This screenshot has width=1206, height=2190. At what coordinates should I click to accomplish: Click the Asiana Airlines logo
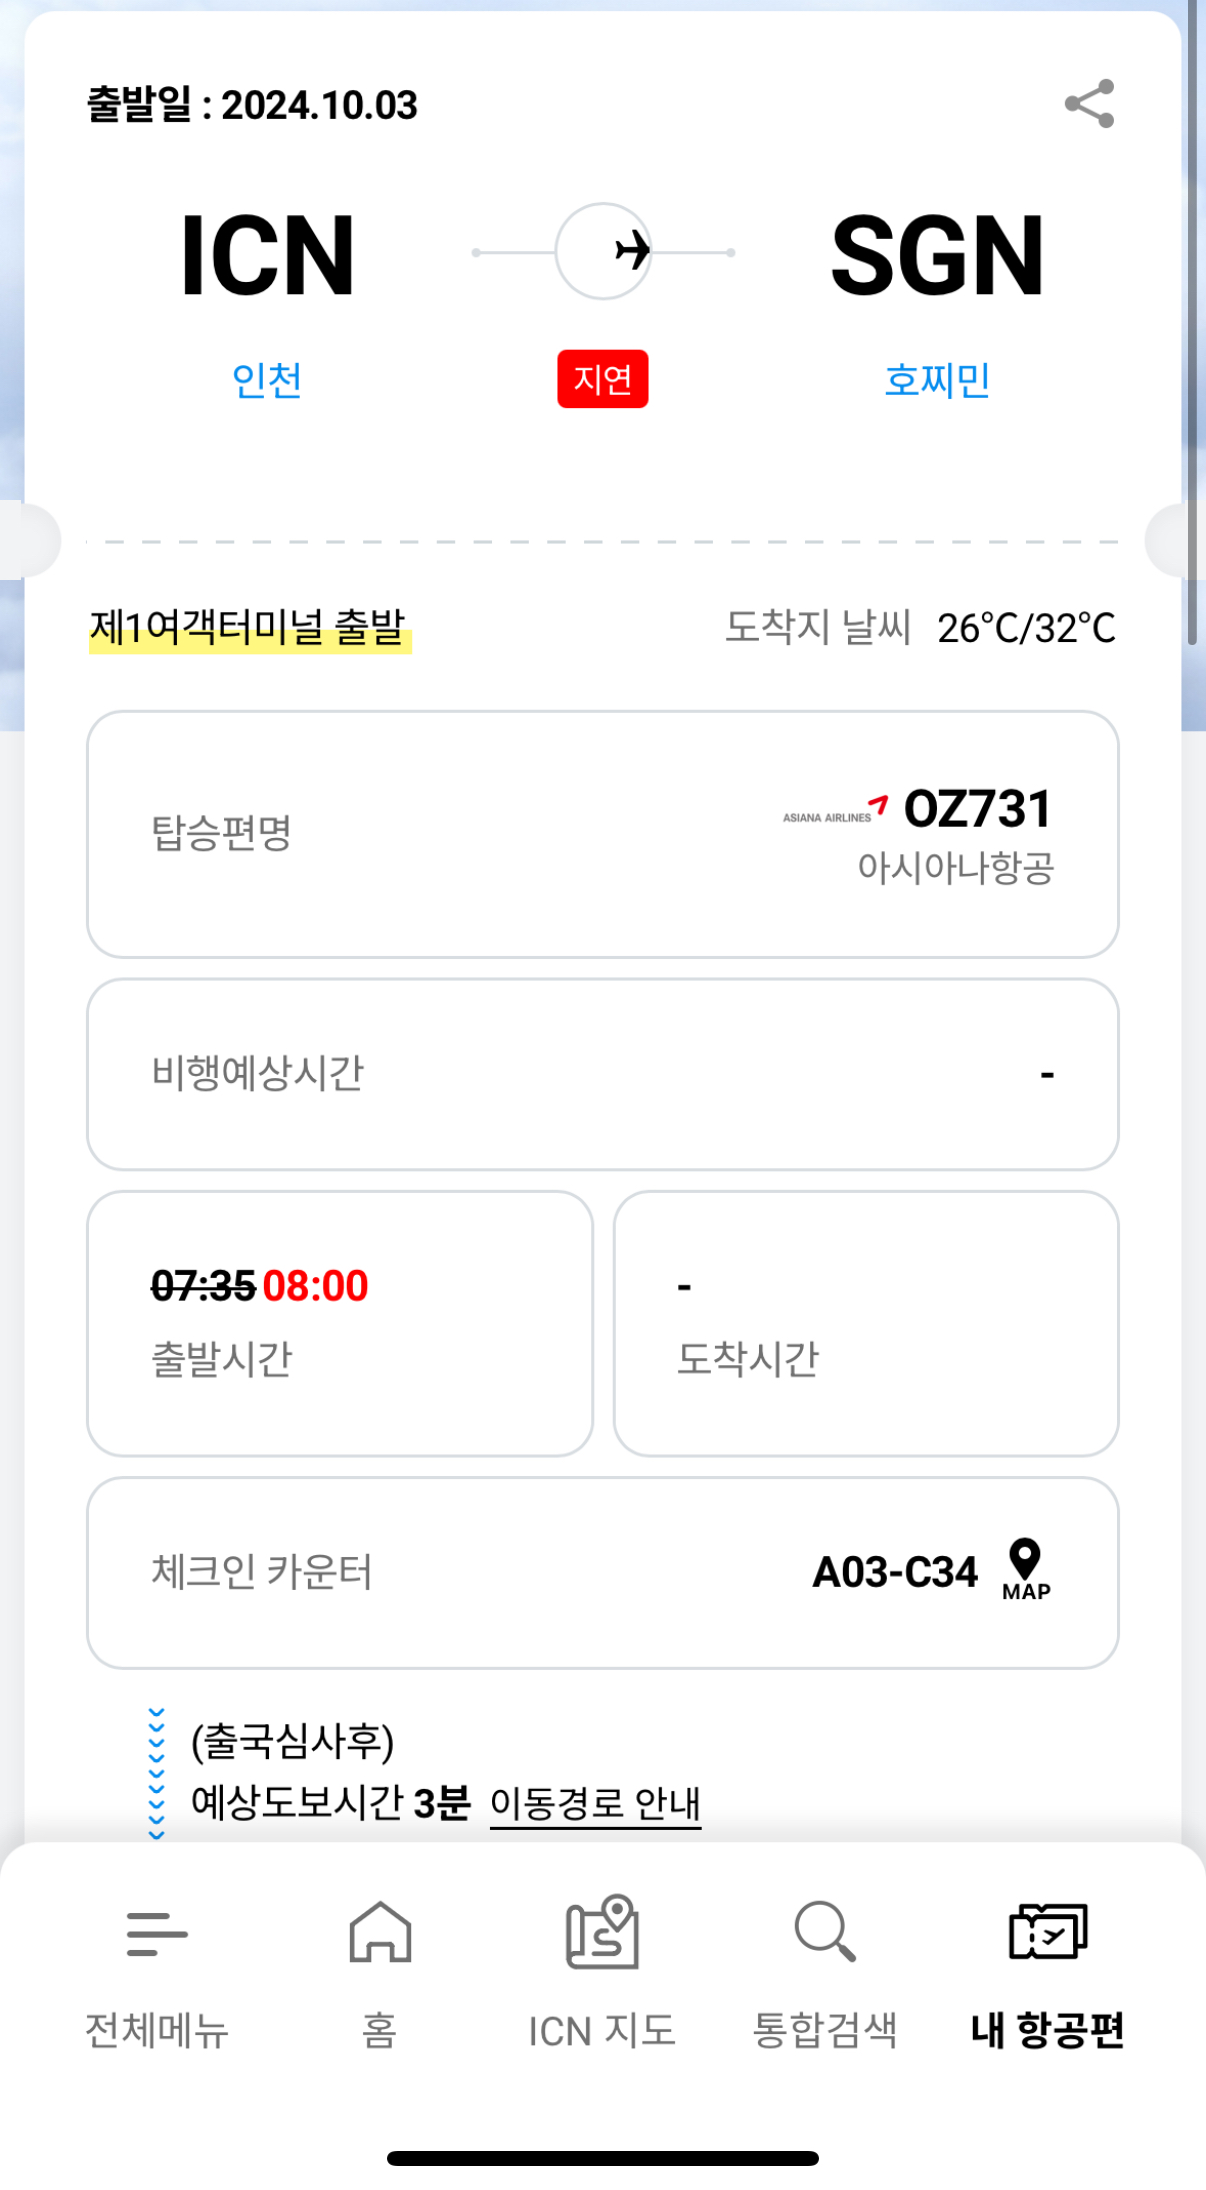click(836, 811)
